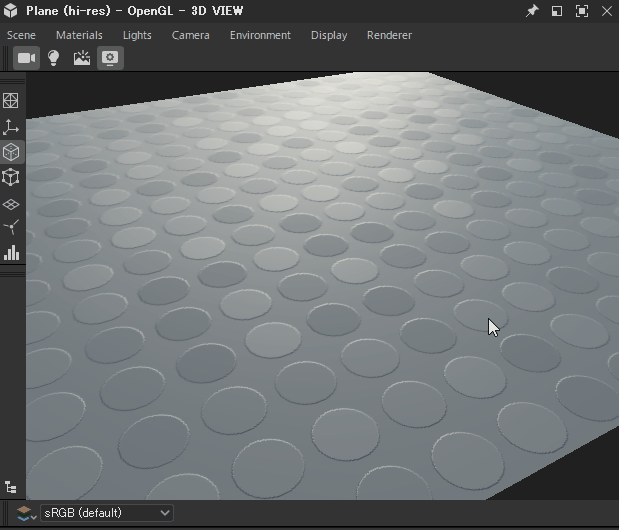Click the light bulb icon

pos(54,58)
